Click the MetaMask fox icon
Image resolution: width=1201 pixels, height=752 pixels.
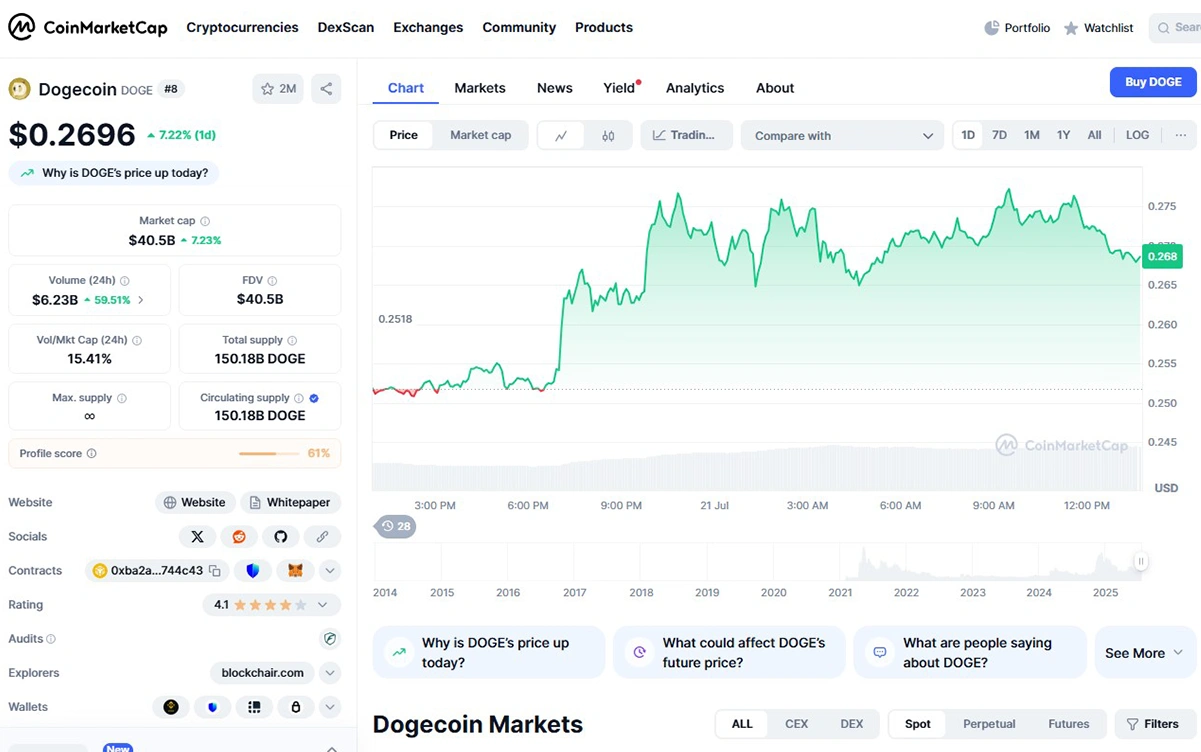295,571
